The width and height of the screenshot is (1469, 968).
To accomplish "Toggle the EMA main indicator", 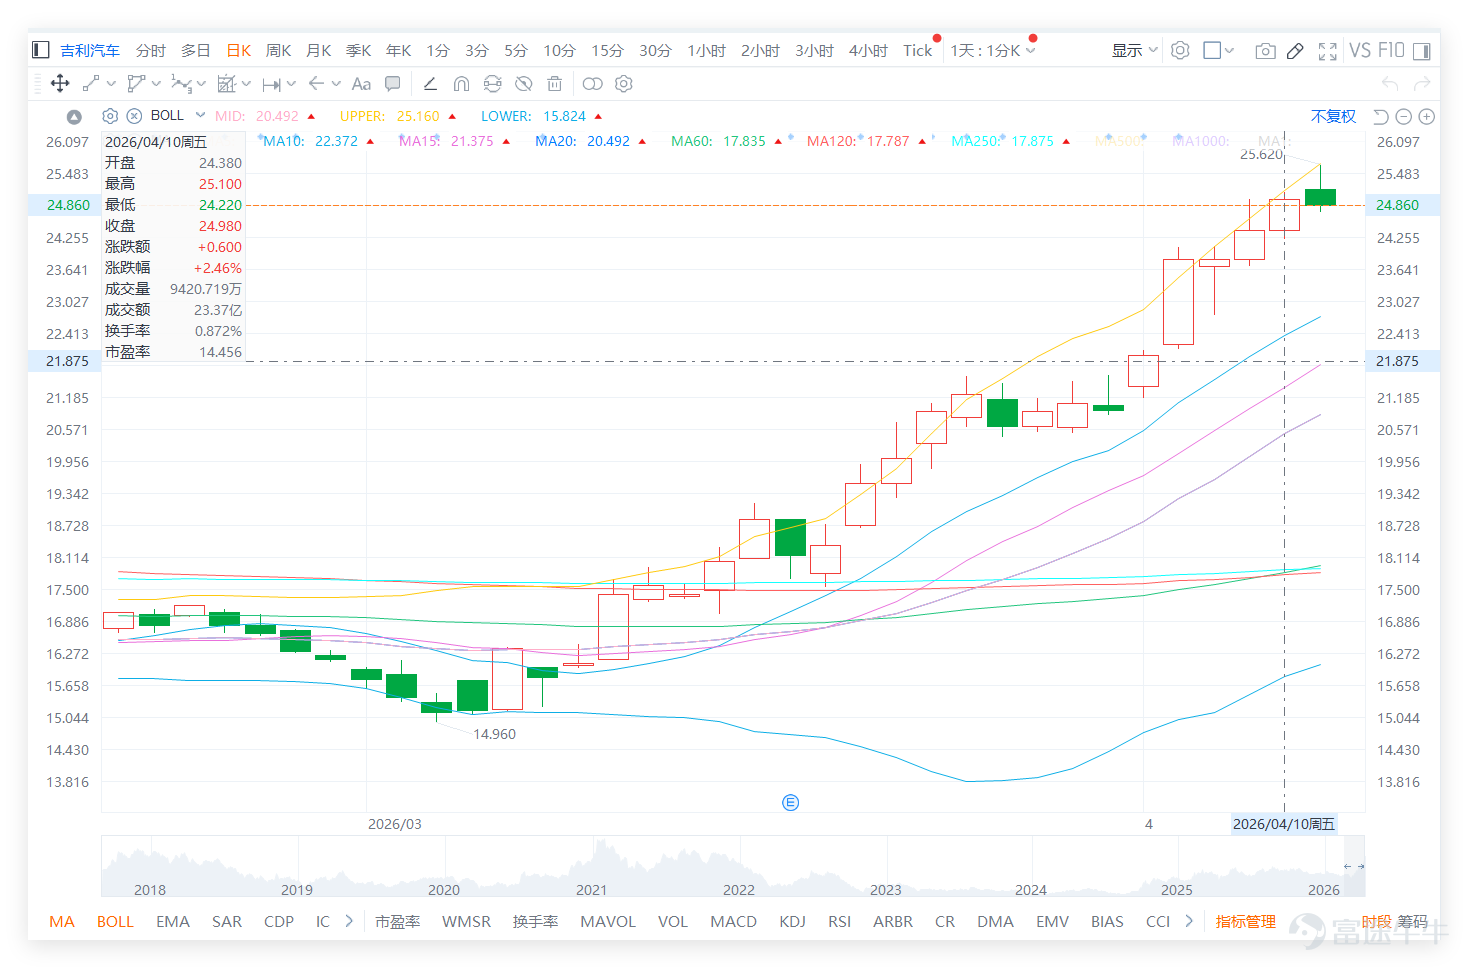I will (173, 921).
